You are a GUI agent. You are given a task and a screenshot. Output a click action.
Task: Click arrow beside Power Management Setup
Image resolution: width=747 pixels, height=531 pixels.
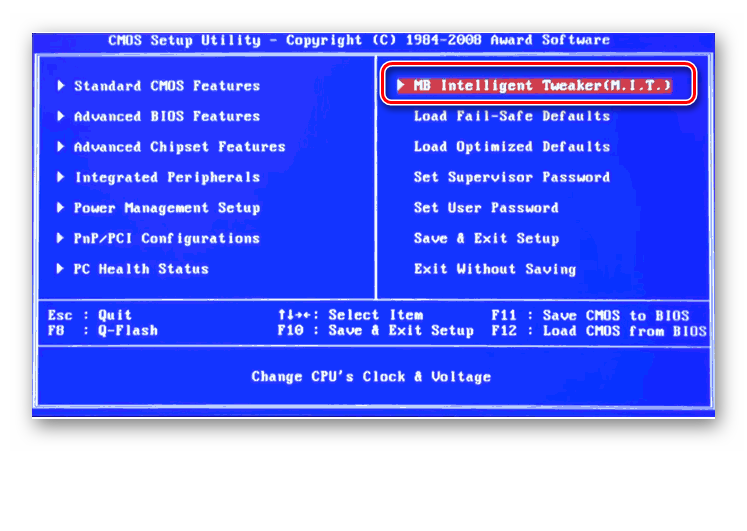pyautogui.click(x=61, y=208)
